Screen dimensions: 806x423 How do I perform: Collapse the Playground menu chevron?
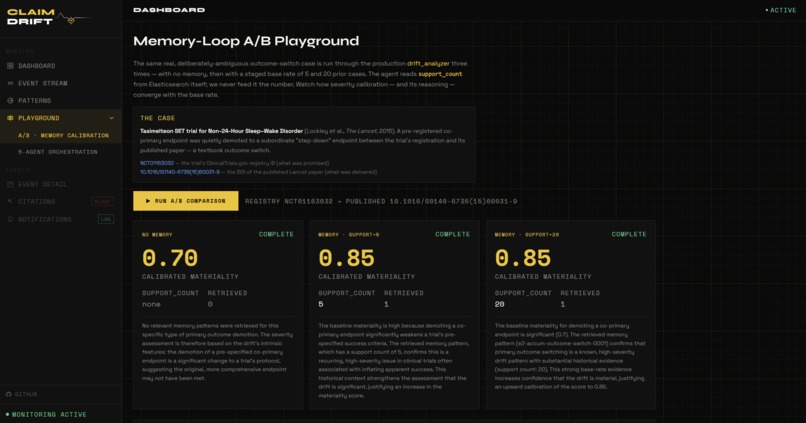[112, 118]
